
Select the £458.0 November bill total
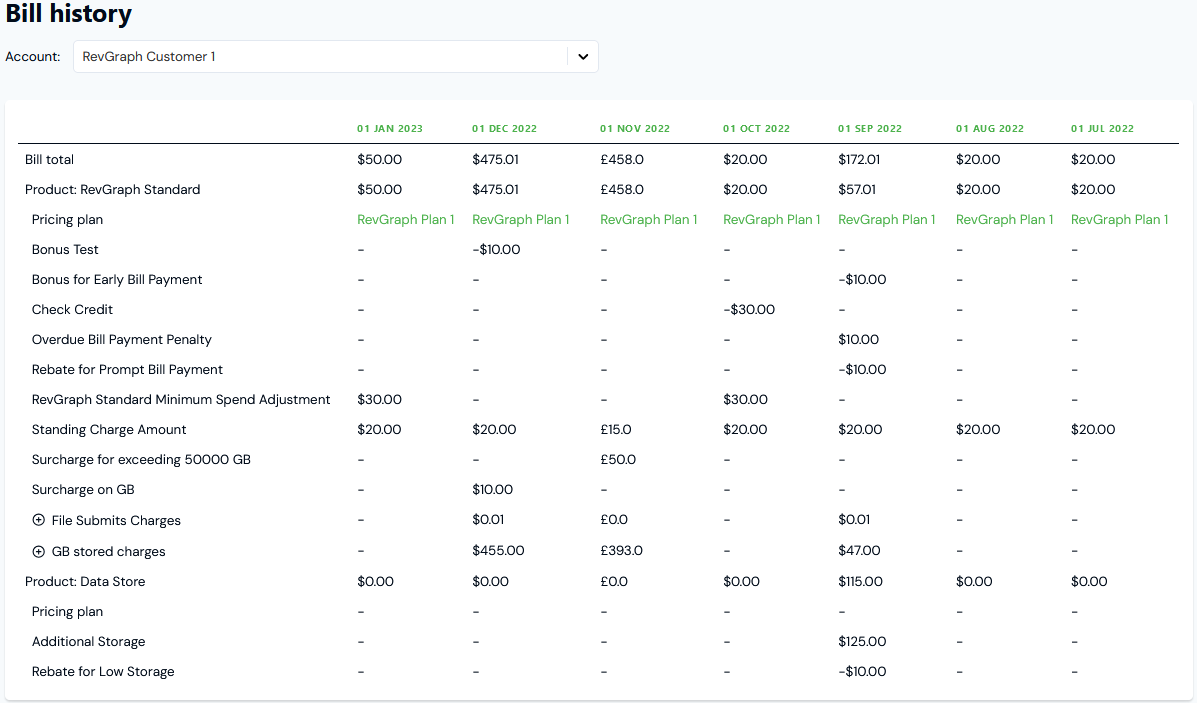pos(621,160)
